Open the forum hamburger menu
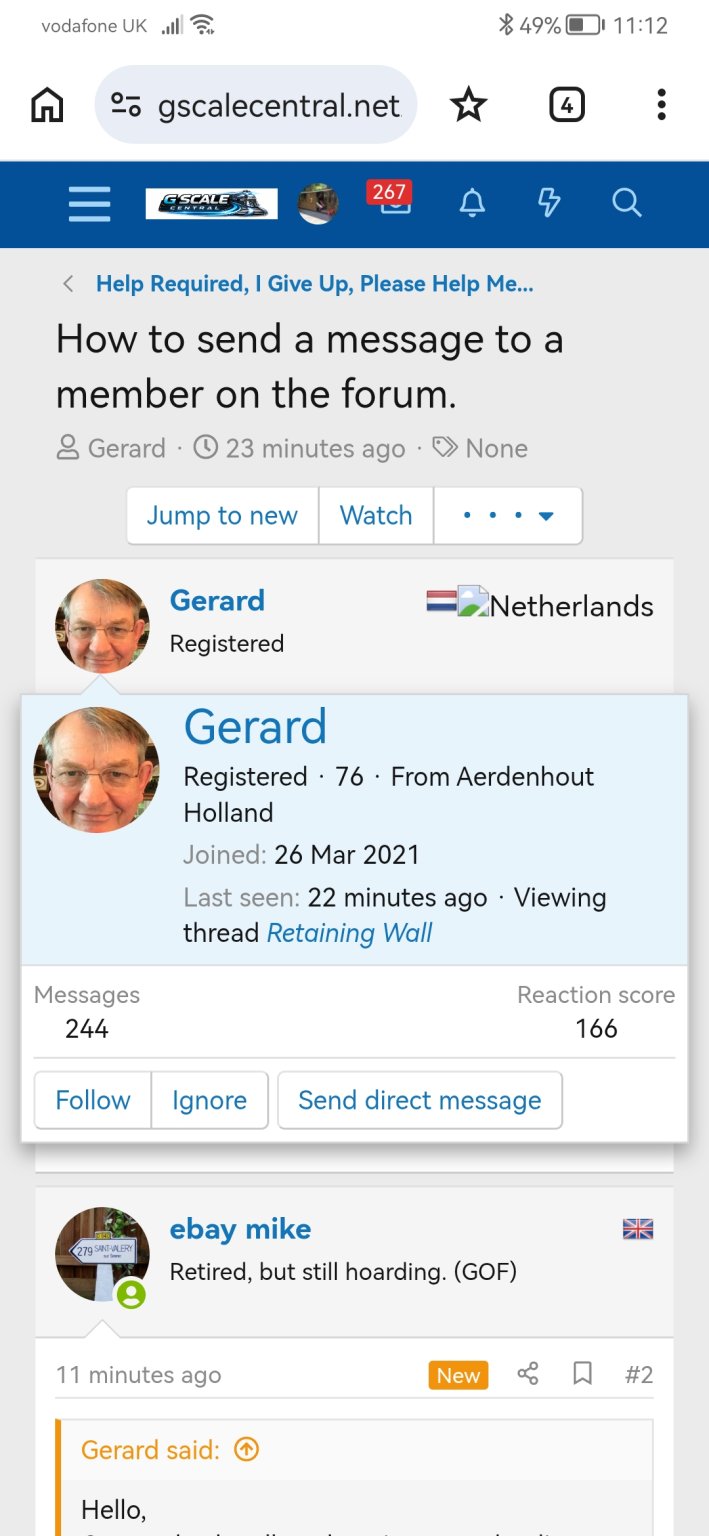The image size is (709, 1536). pos(90,204)
